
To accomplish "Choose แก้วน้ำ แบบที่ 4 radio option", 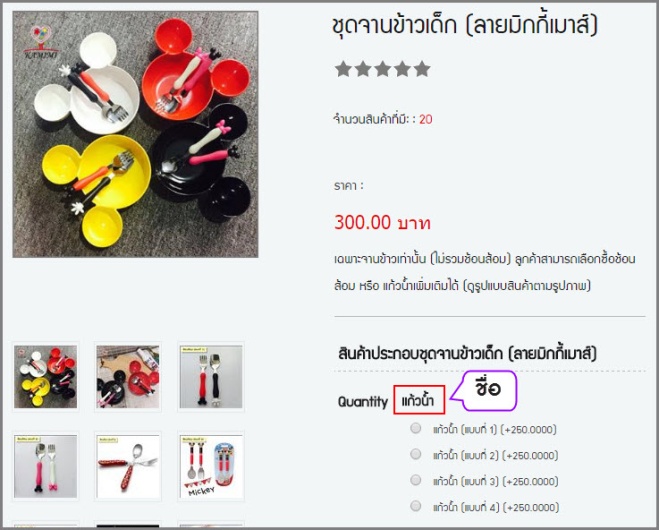I will click(416, 506).
